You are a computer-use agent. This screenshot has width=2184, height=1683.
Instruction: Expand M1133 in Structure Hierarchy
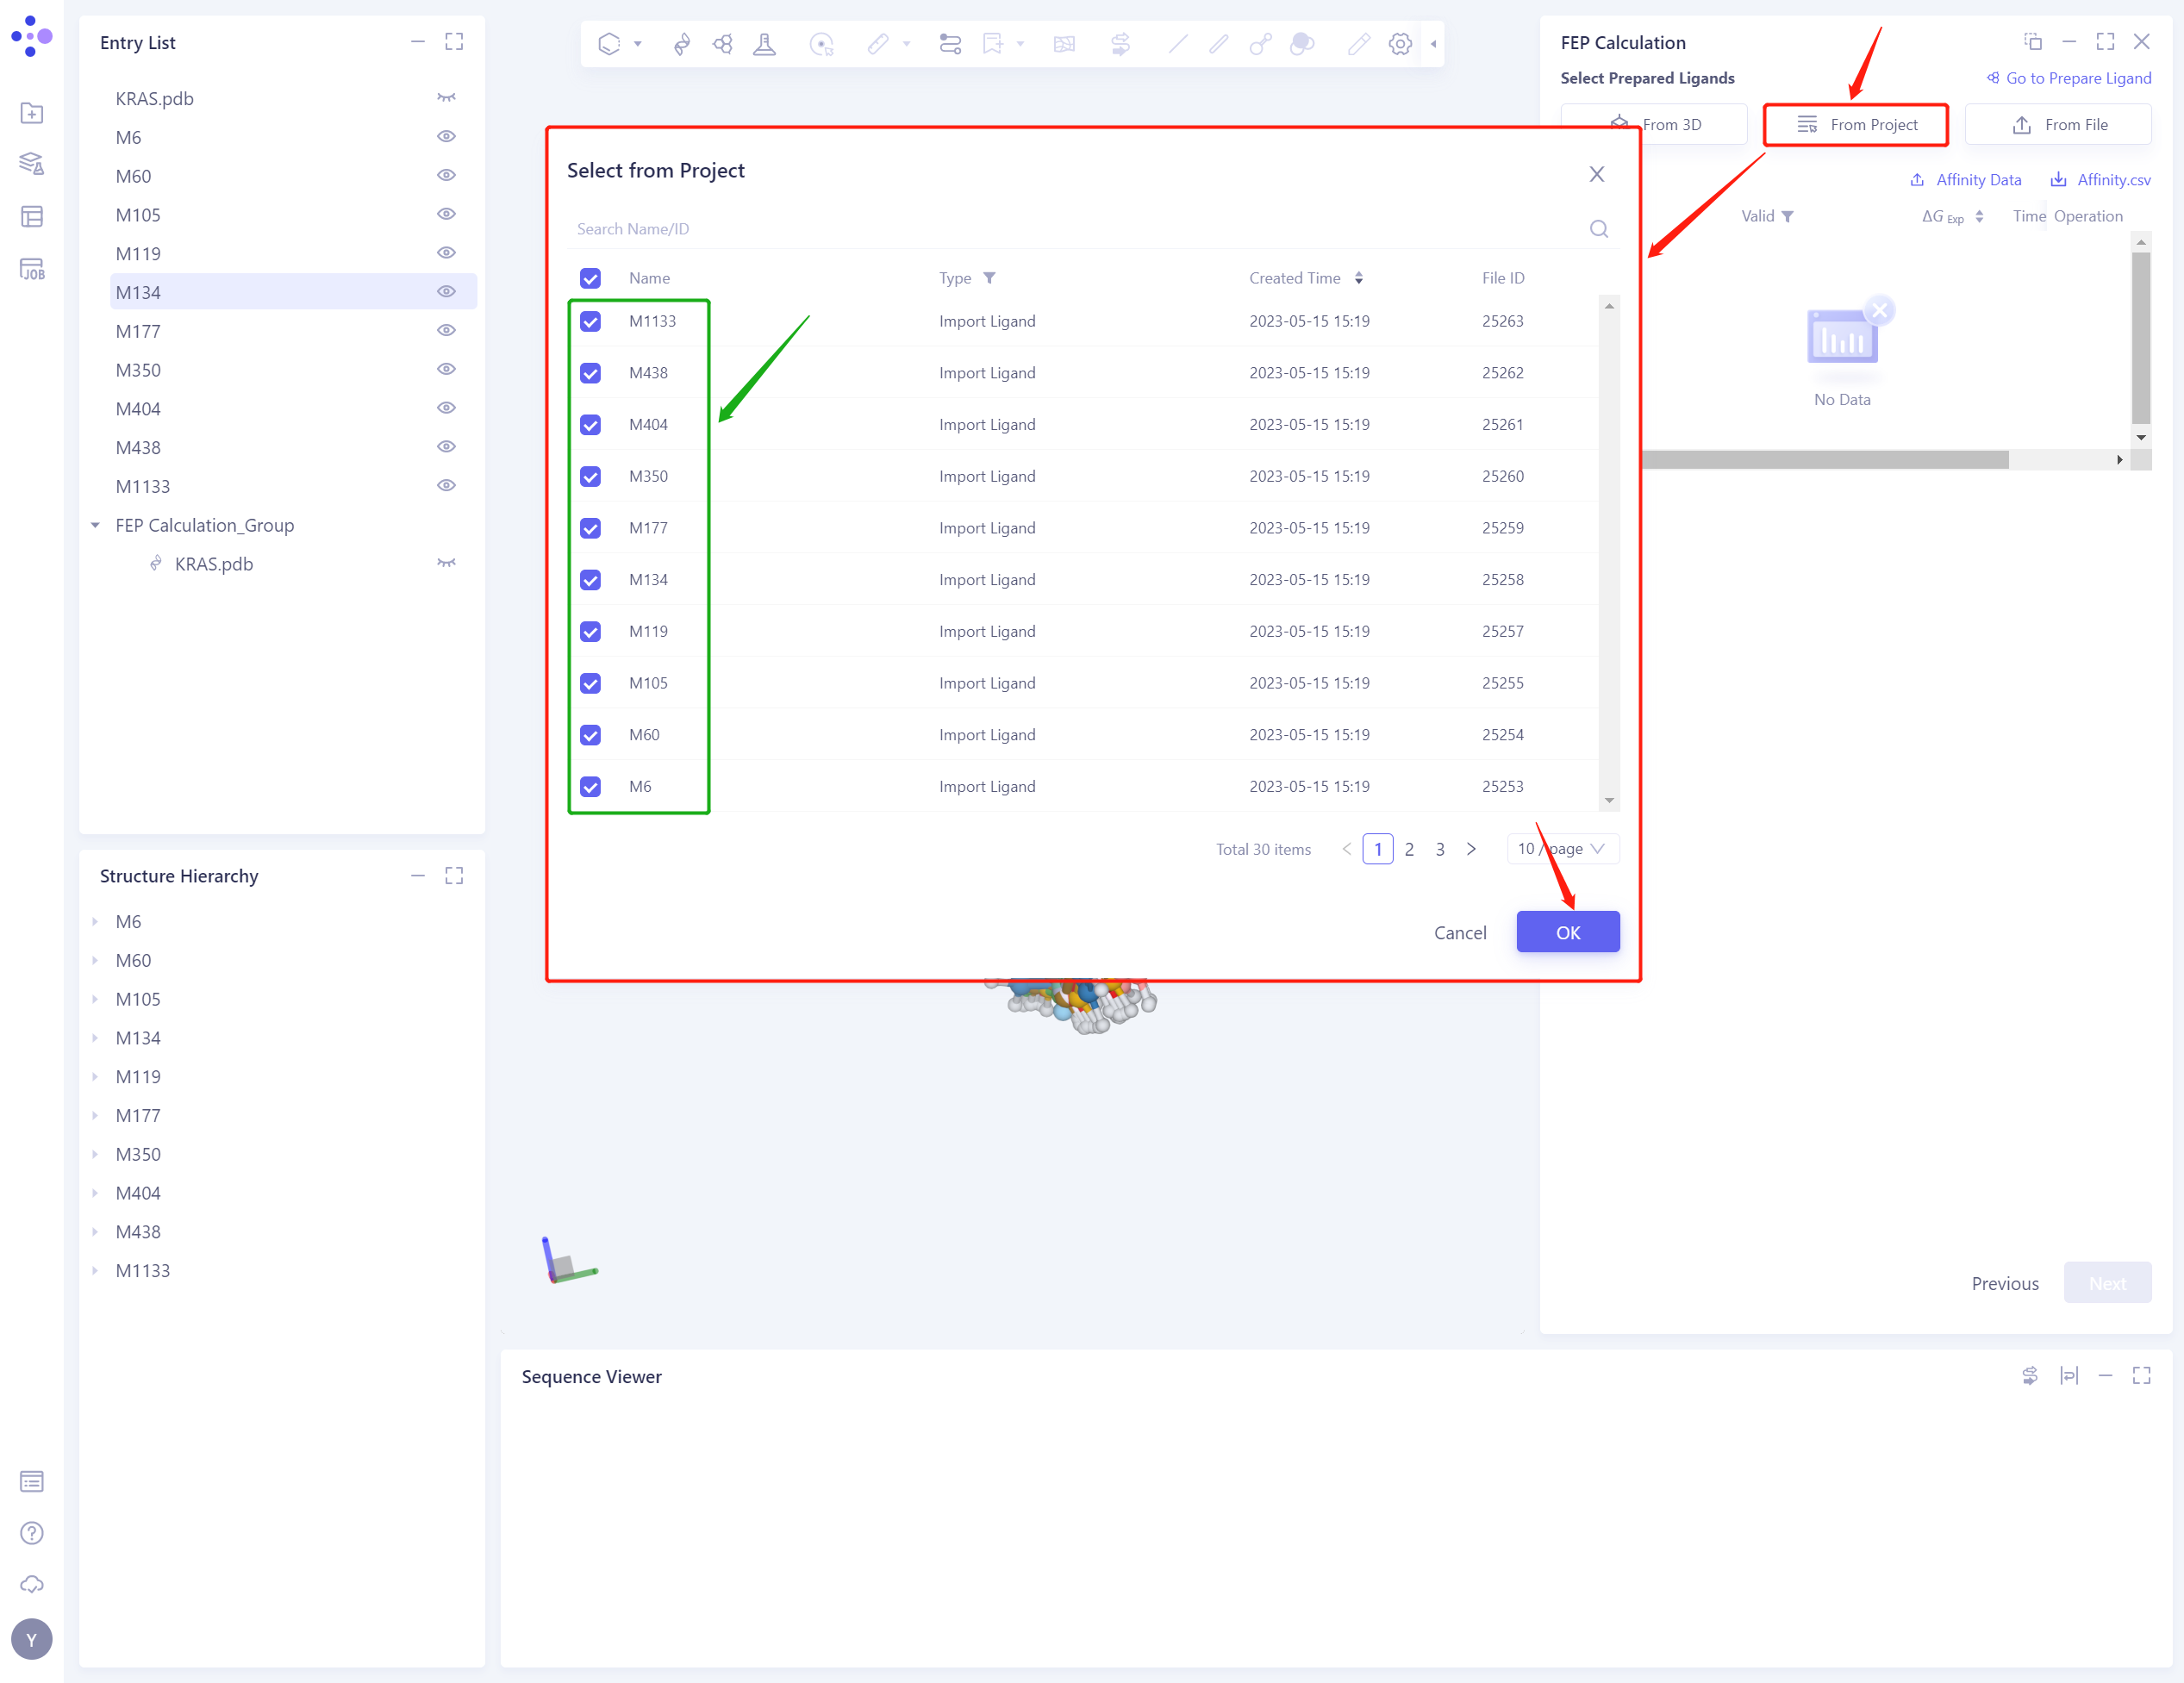pos(95,1270)
